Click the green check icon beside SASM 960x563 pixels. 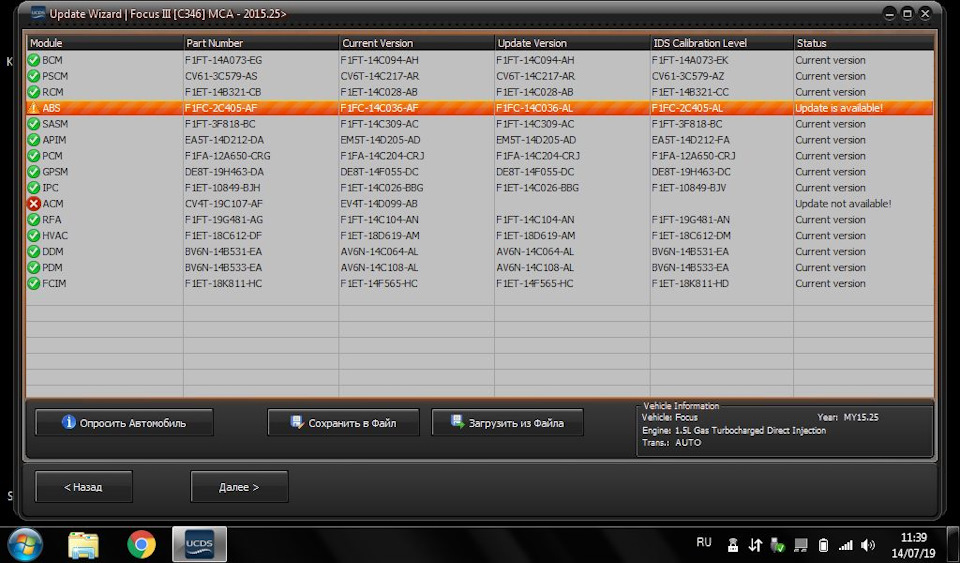(x=34, y=124)
